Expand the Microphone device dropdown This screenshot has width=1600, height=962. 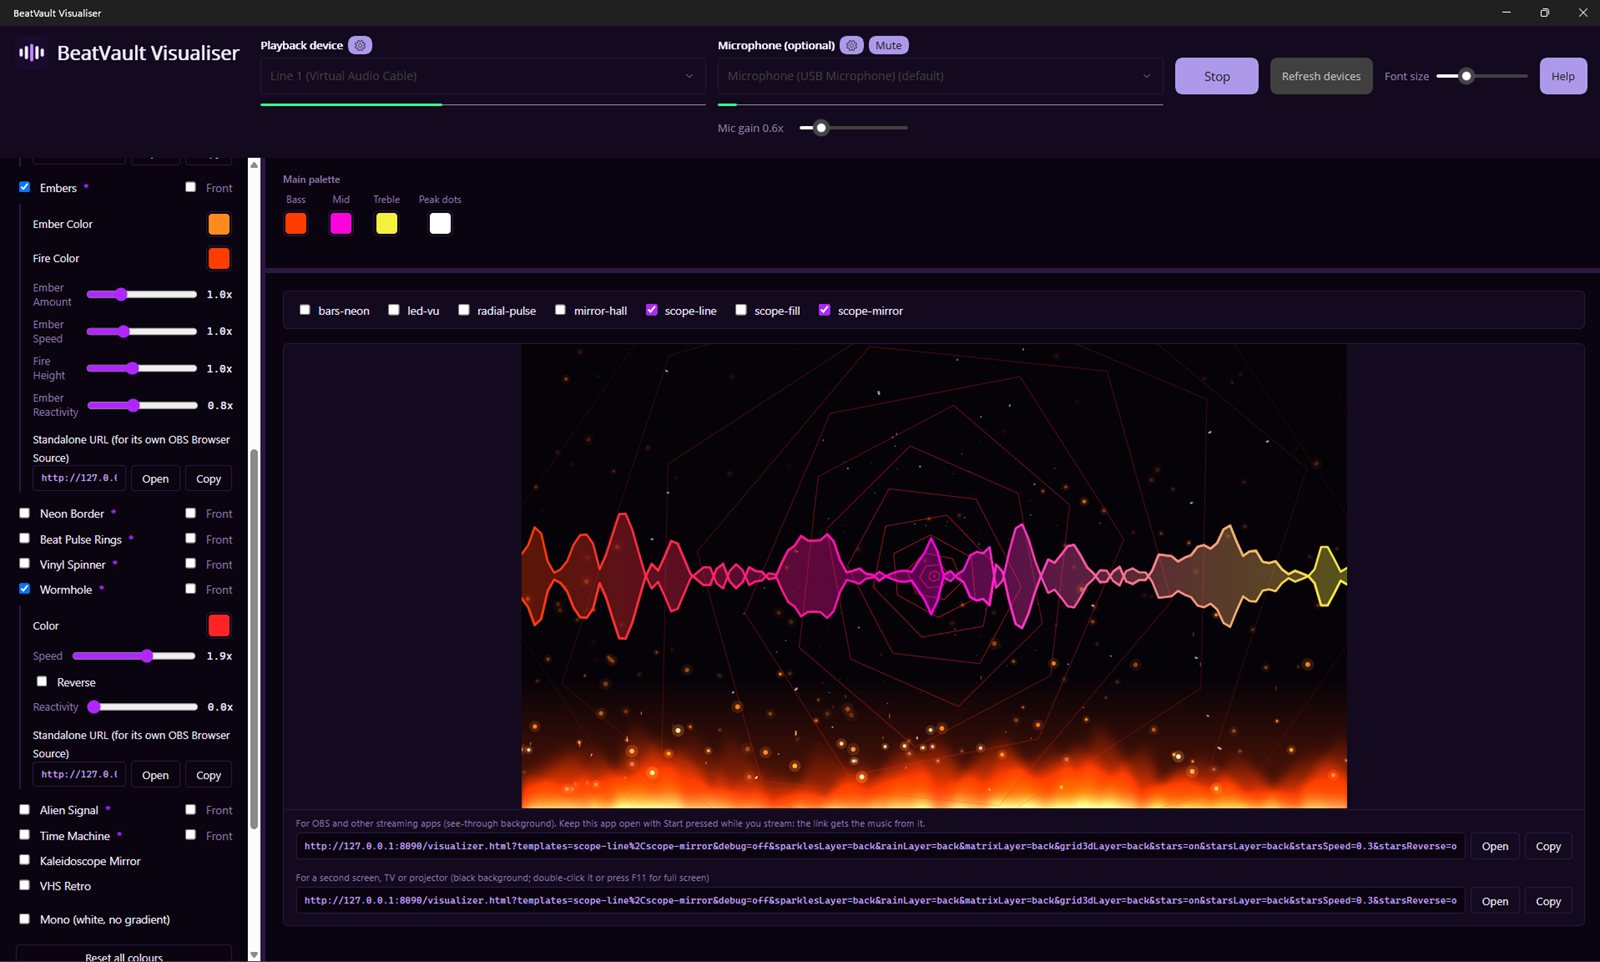(x=940, y=76)
